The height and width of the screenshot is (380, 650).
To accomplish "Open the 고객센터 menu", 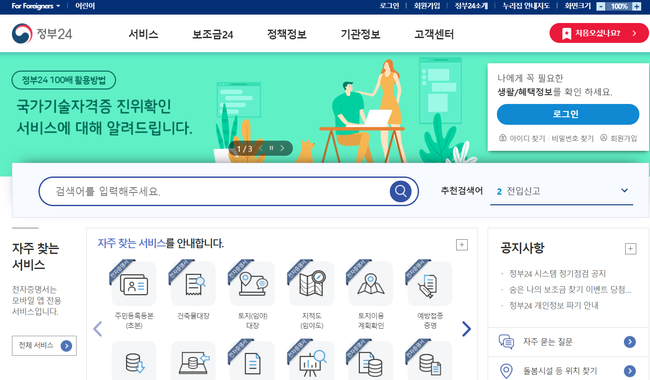I will [x=434, y=34].
